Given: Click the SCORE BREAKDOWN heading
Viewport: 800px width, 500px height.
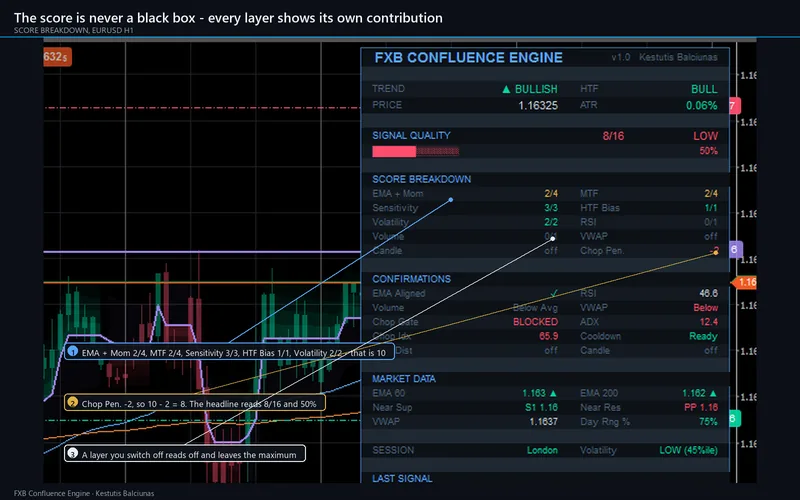Looking at the screenshot, I should pos(421,179).
